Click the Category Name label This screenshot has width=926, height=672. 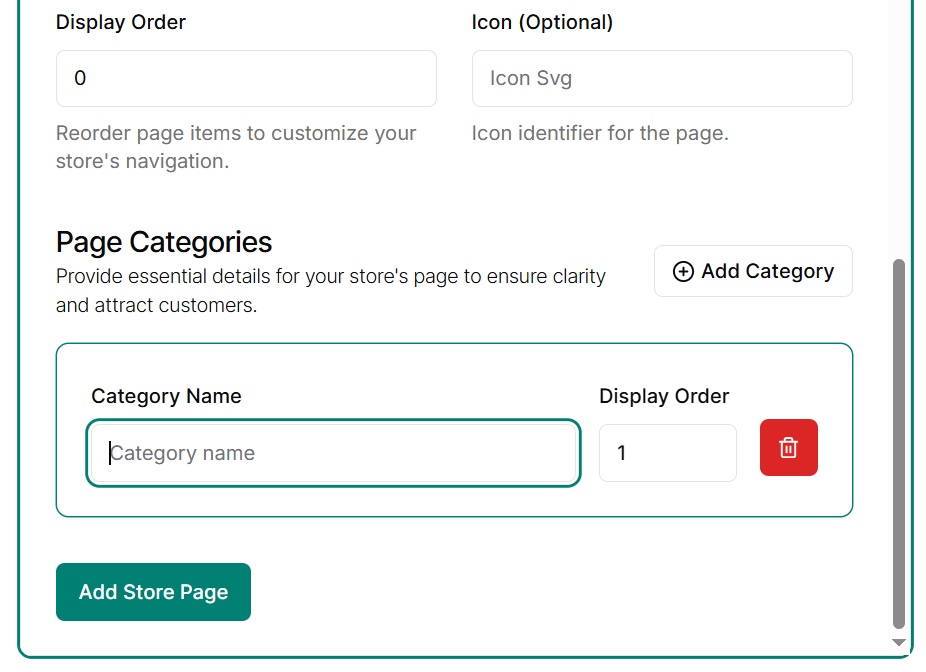[166, 396]
